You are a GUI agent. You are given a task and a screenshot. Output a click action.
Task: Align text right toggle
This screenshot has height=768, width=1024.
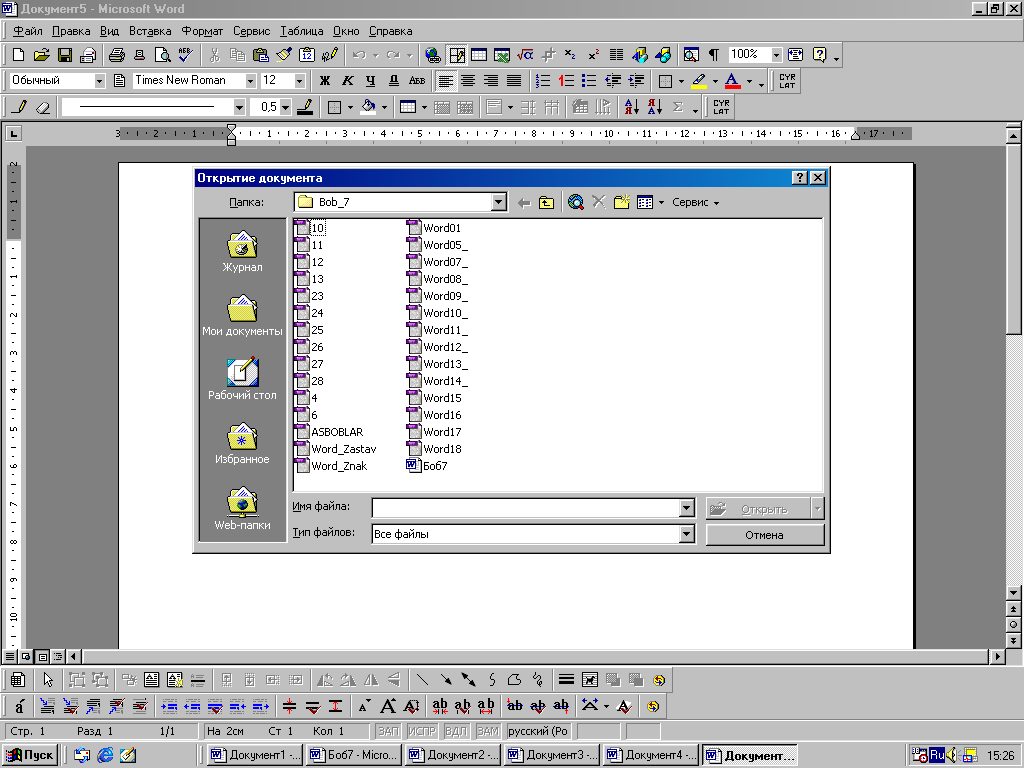click(x=490, y=81)
